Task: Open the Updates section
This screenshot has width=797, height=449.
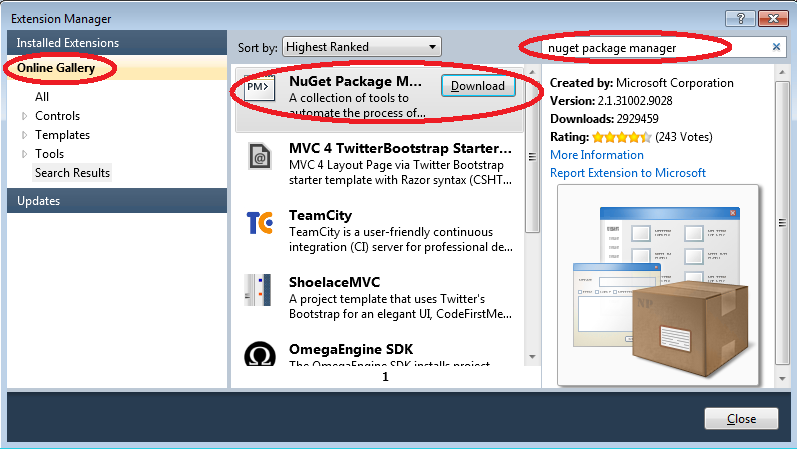Action: pos(117,201)
